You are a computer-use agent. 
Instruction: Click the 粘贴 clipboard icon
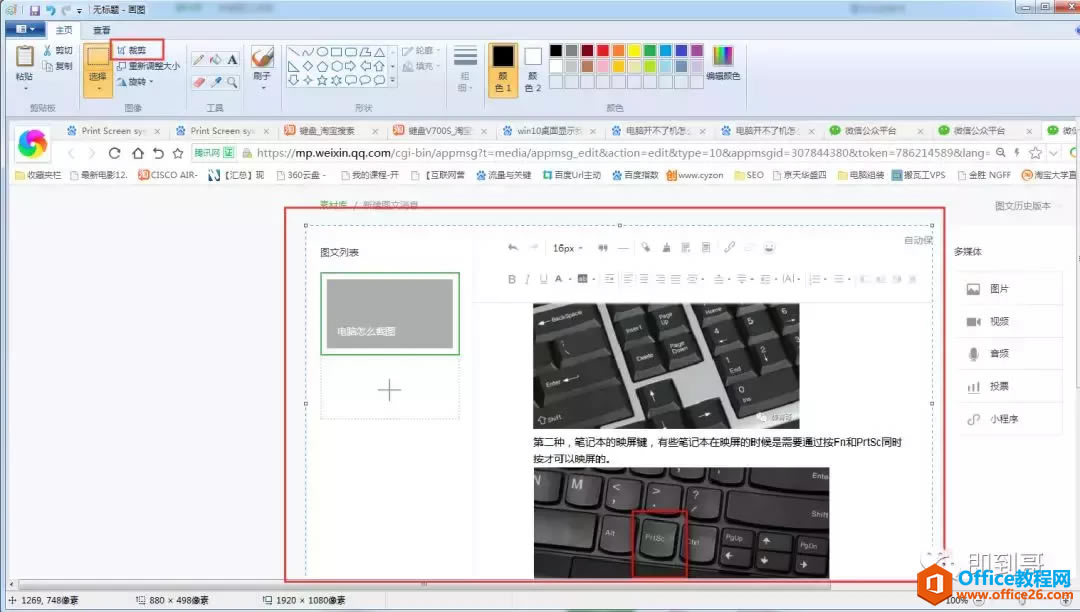click(24, 56)
